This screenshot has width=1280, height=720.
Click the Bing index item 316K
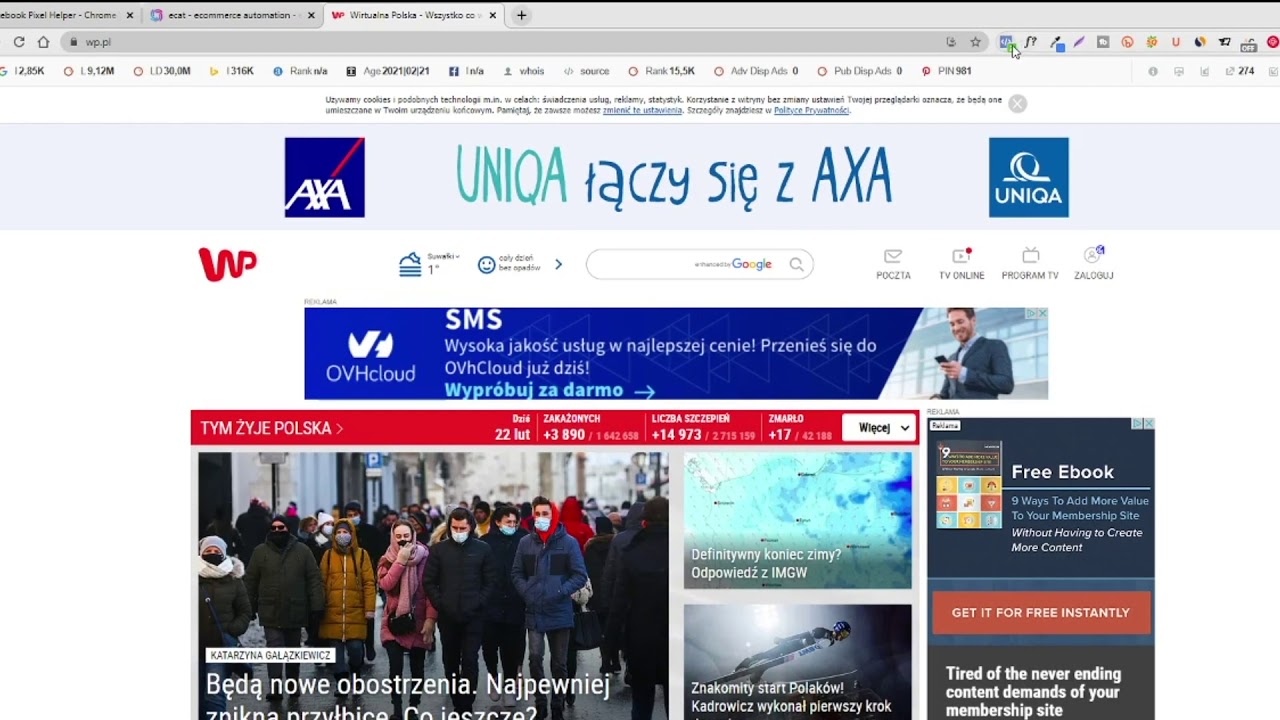[231, 71]
